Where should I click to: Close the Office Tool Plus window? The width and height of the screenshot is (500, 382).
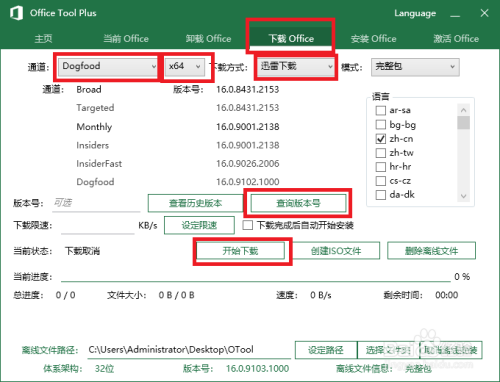click(484, 13)
